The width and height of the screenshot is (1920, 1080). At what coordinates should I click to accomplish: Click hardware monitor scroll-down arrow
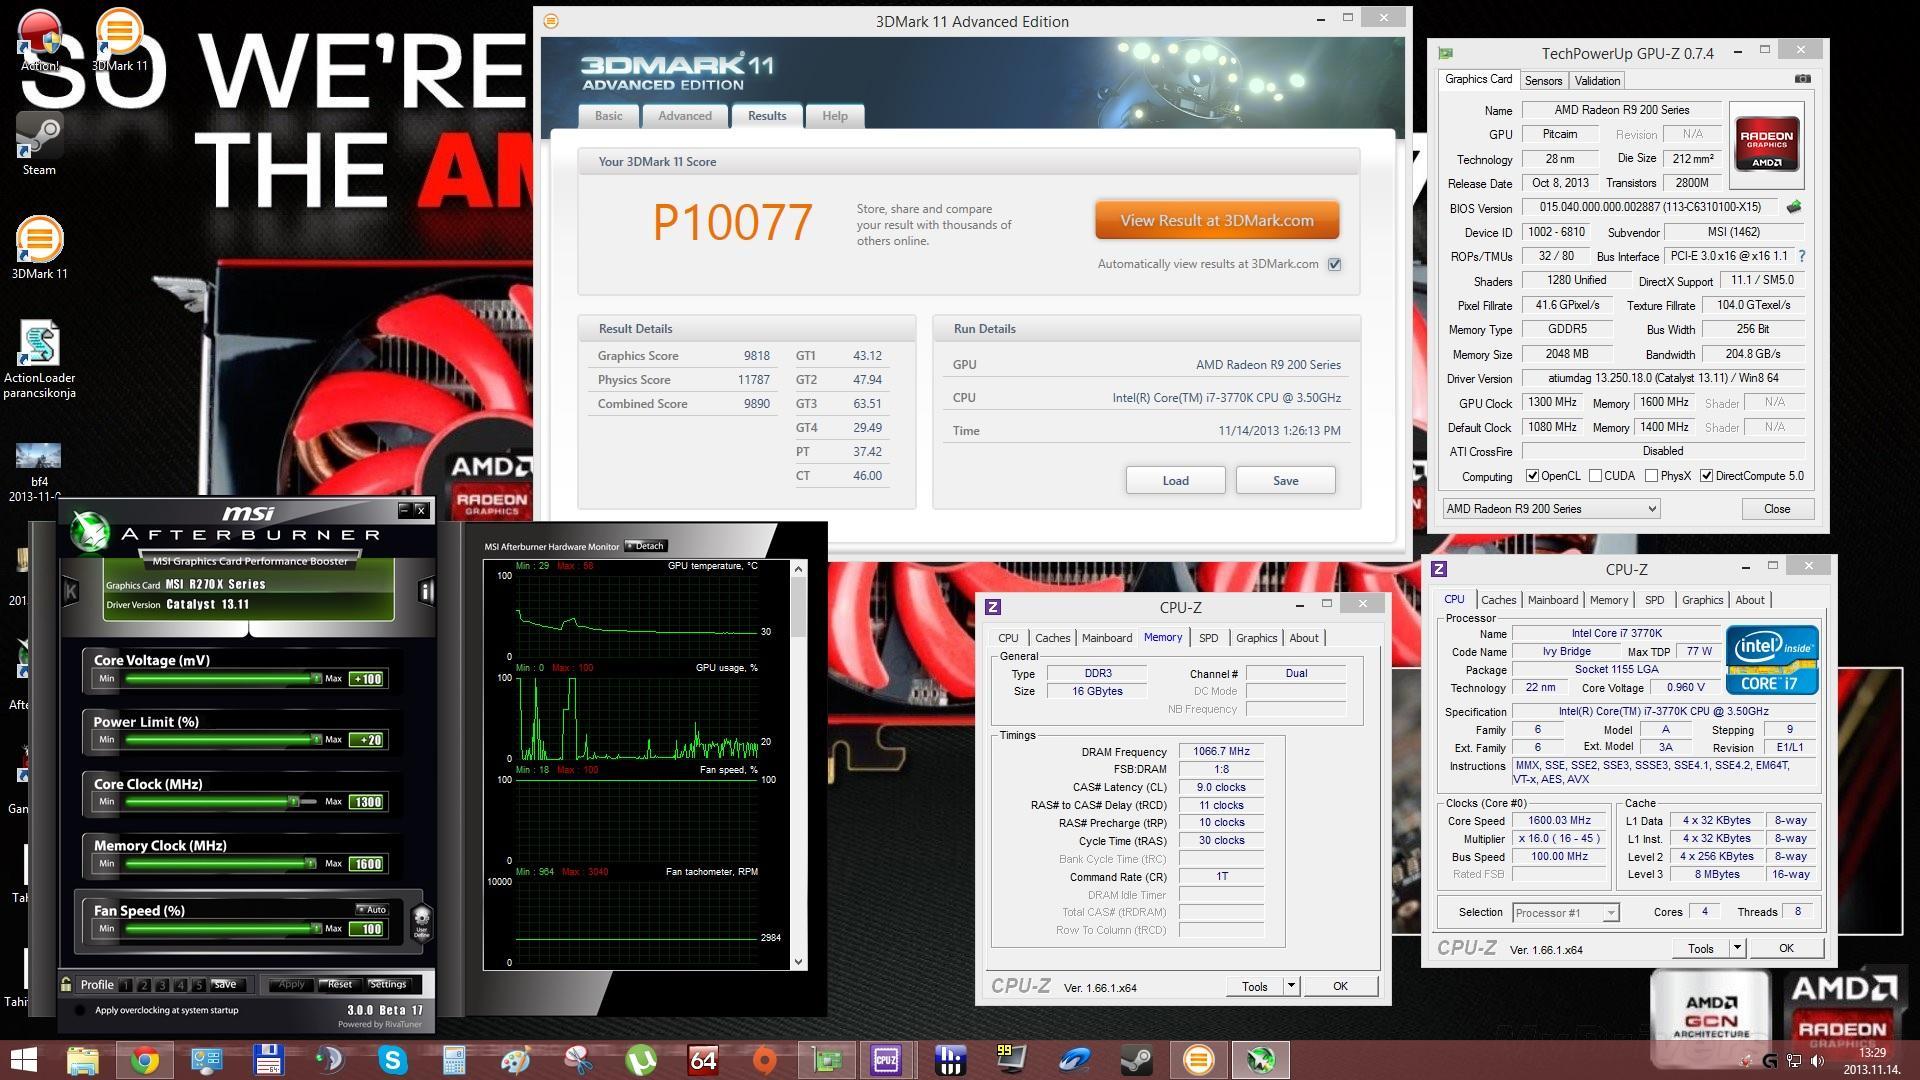(798, 962)
